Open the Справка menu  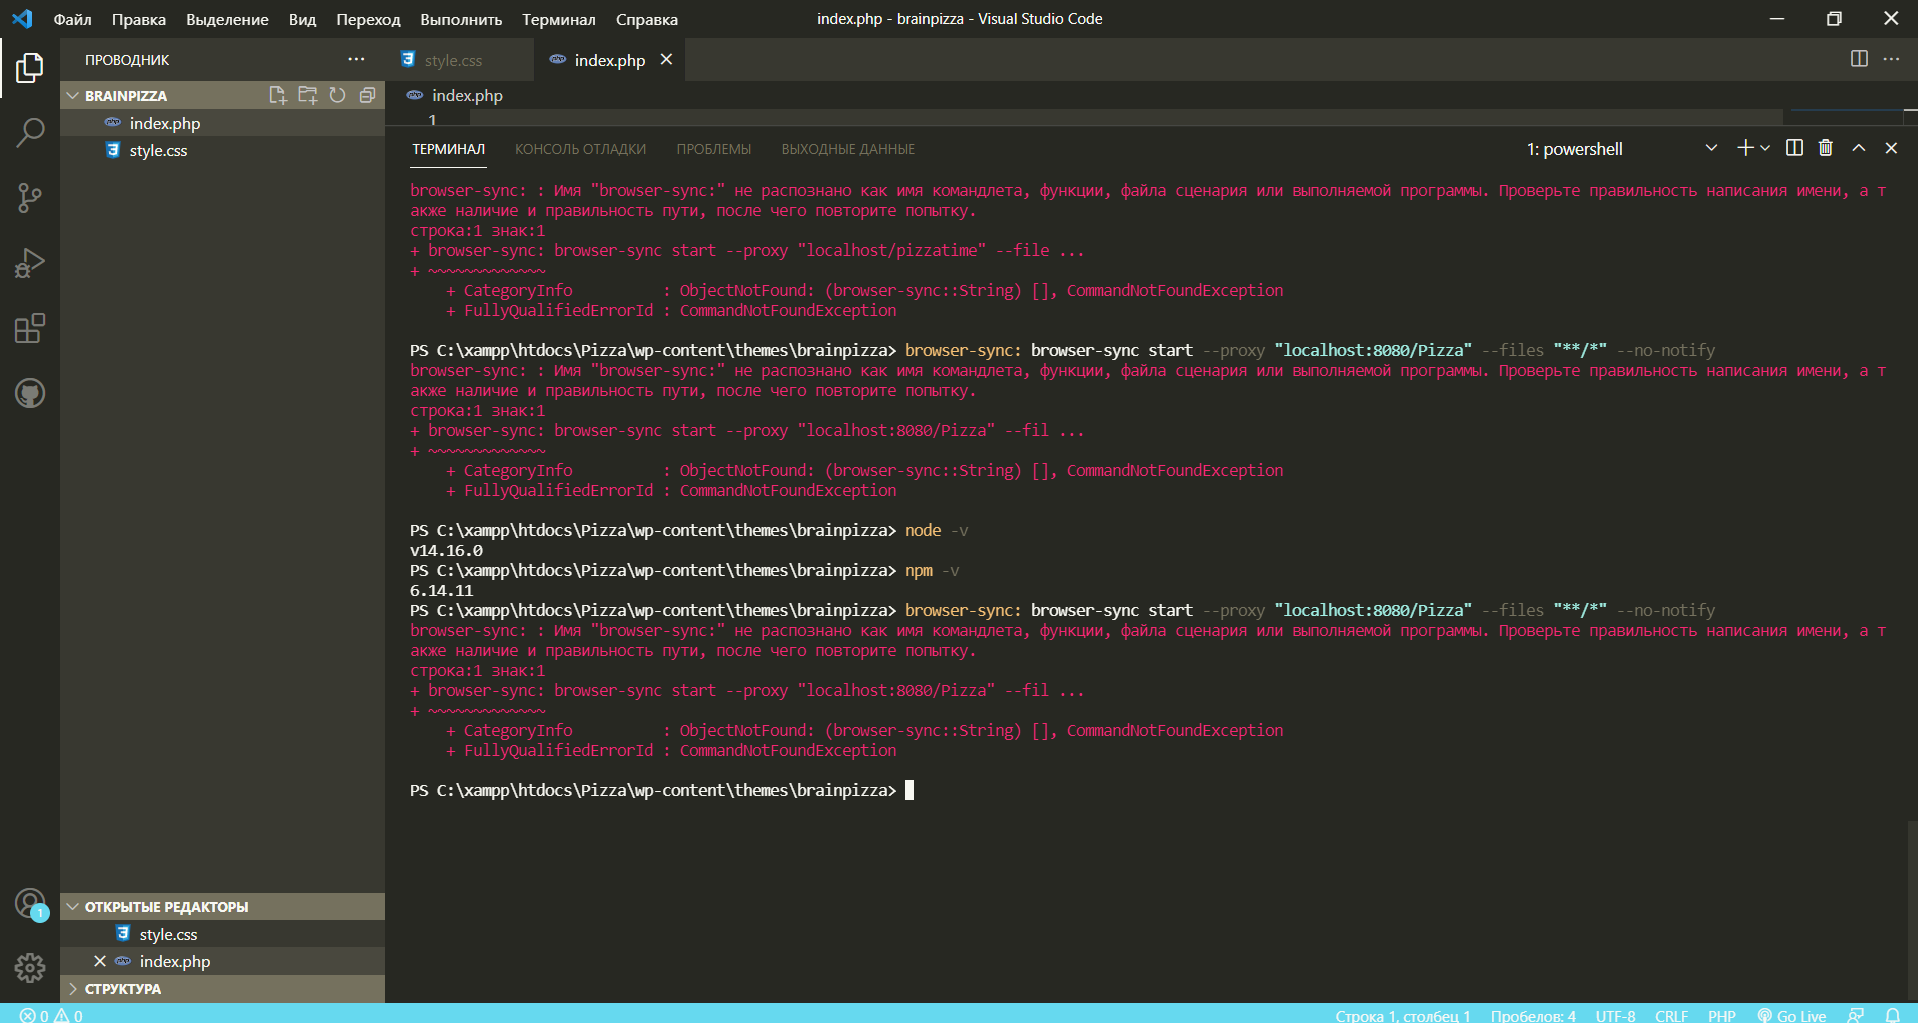pyautogui.click(x=646, y=19)
